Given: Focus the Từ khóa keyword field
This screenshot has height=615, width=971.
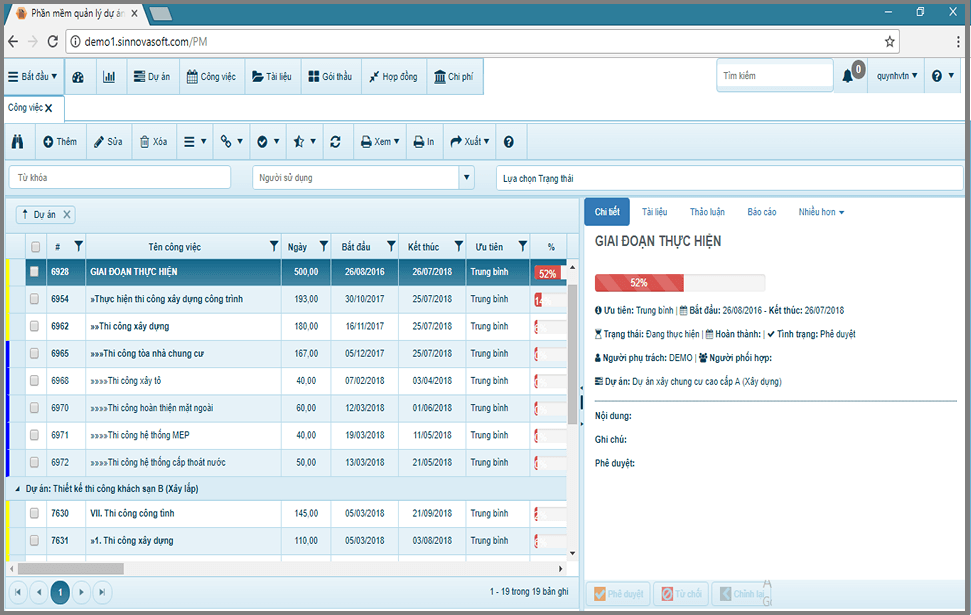Looking at the screenshot, I should click(x=120, y=178).
